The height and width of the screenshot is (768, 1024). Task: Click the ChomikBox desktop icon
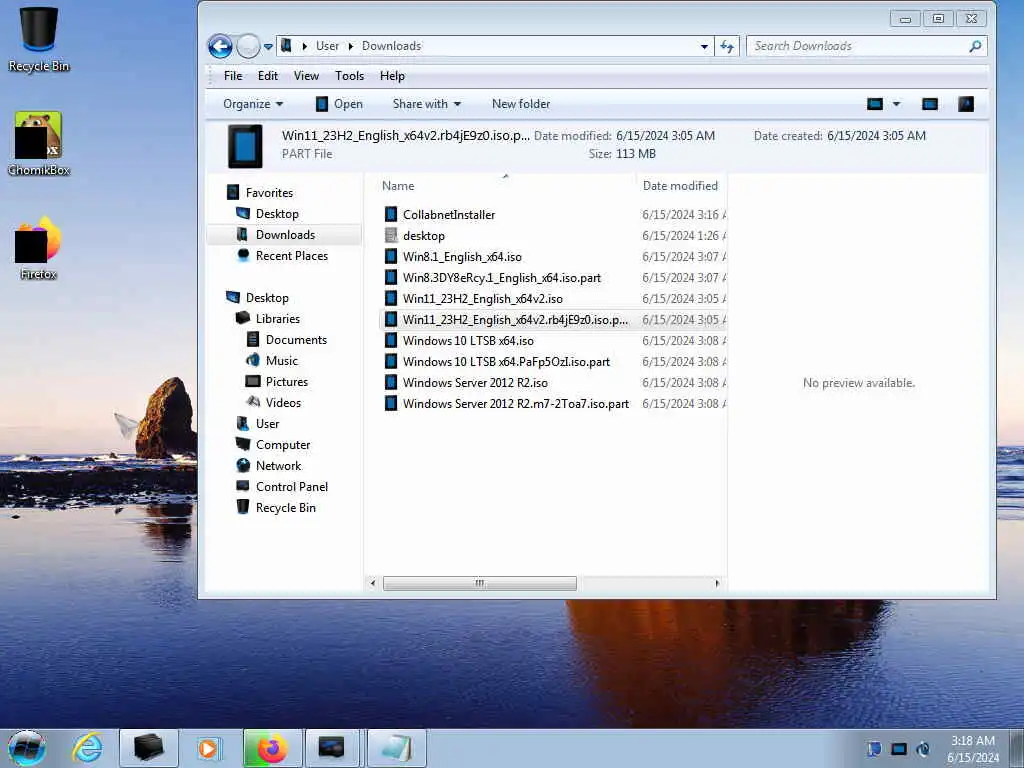(39, 144)
